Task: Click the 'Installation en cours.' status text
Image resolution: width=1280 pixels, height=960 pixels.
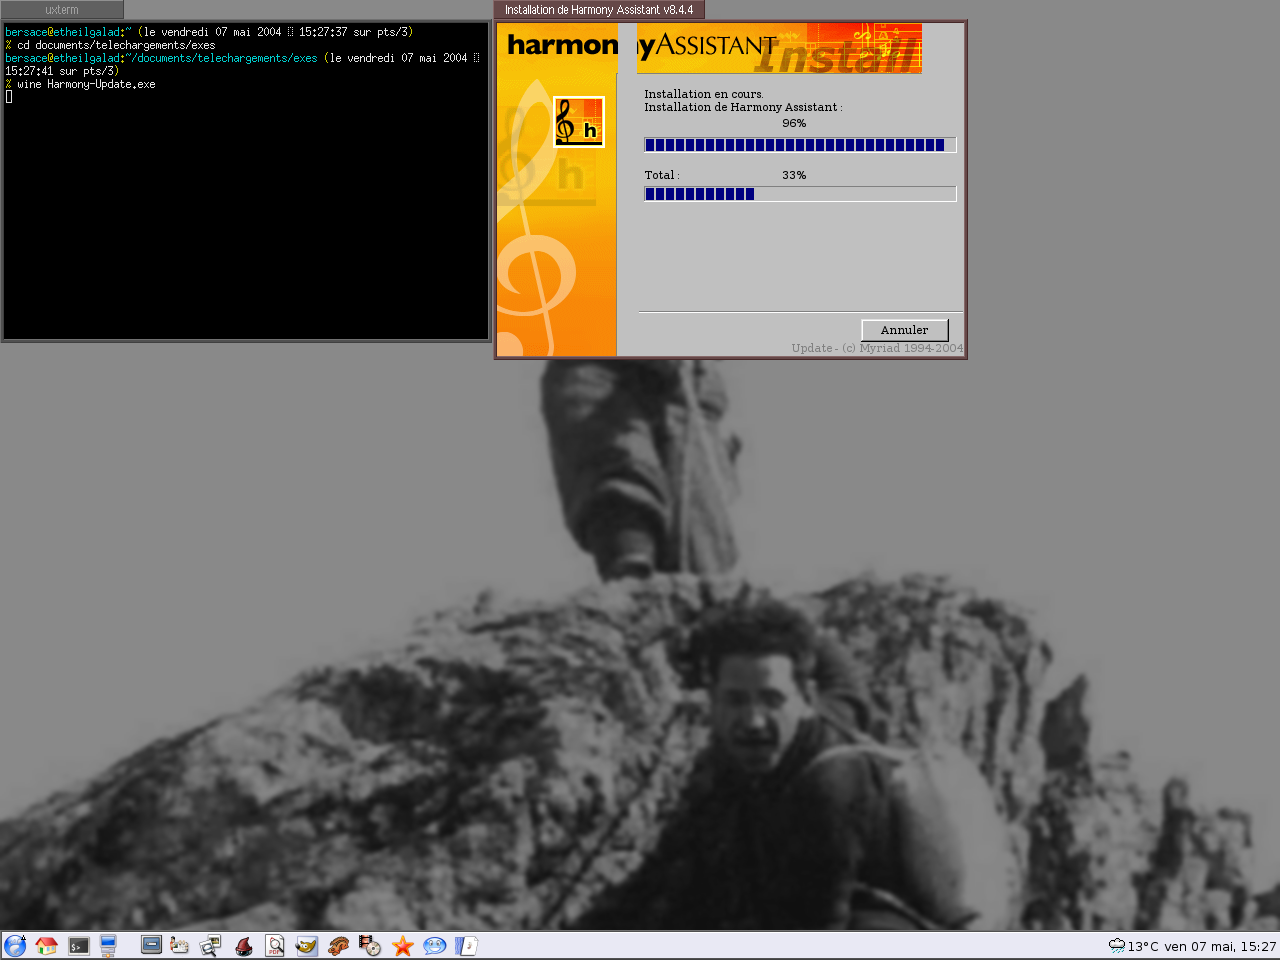Action: click(704, 94)
